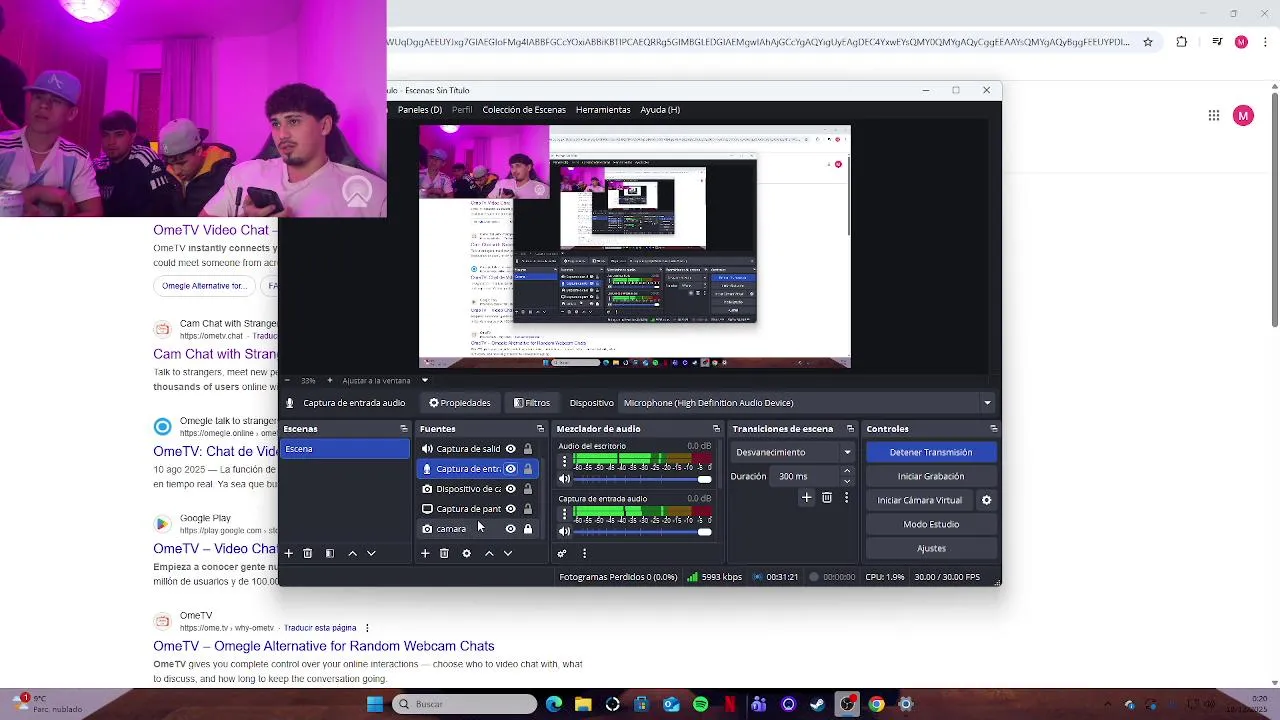Lock the Captura de salida source
1280x720 pixels.
pos(528,449)
